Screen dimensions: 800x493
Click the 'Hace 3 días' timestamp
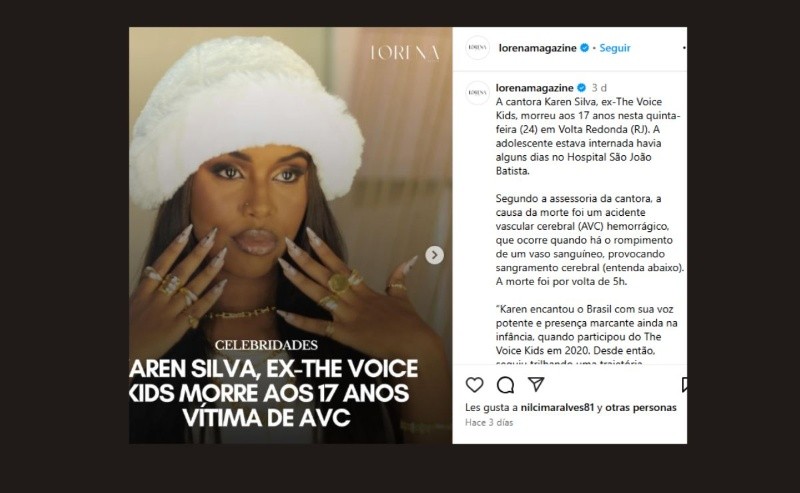click(489, 423)
